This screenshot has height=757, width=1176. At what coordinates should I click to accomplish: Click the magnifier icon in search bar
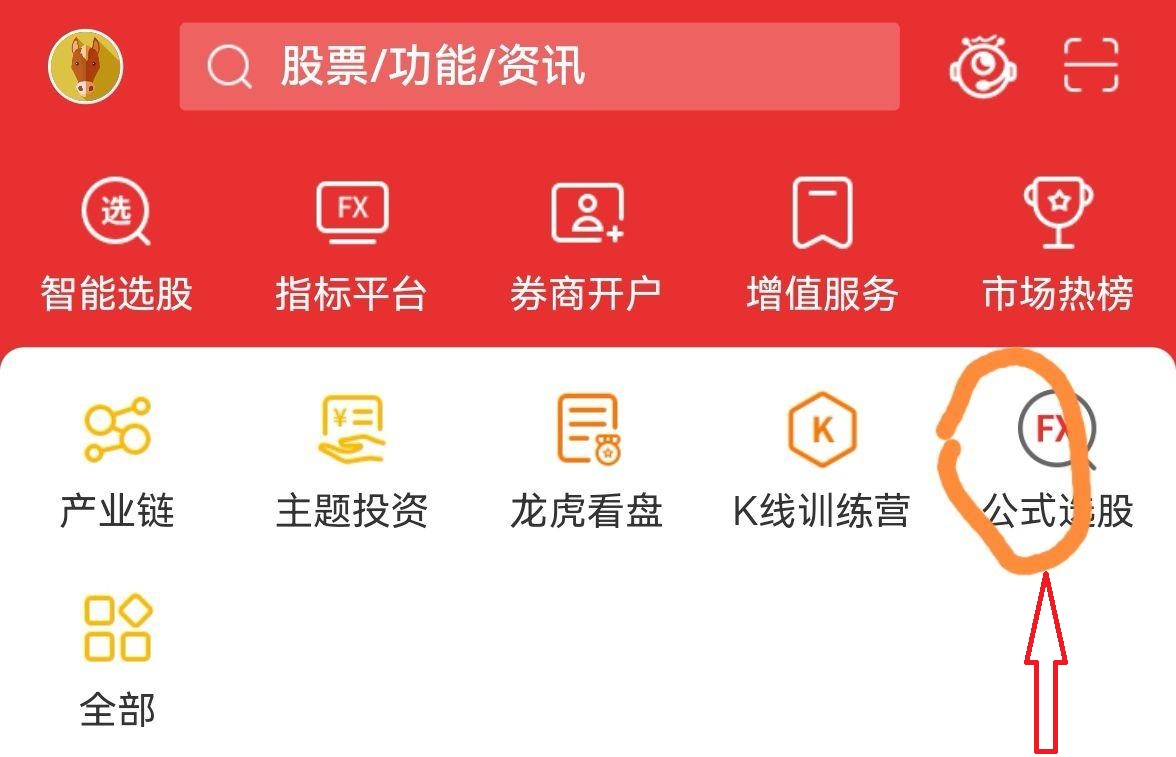click(x=229, y=67)
